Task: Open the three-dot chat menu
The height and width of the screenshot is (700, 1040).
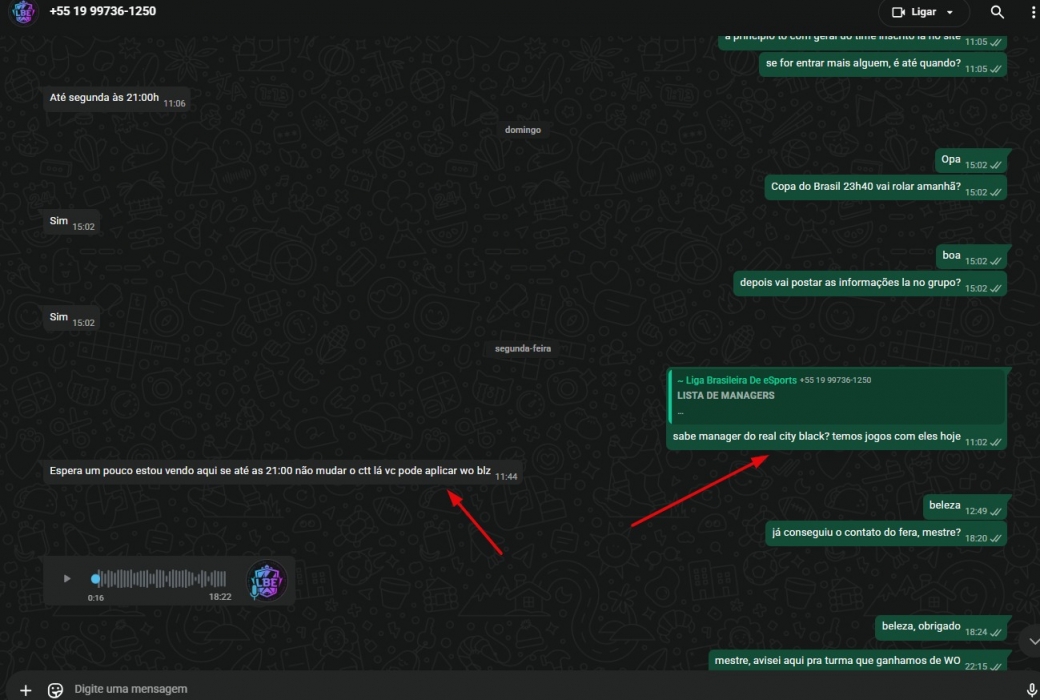Action: pos(1033,12)
